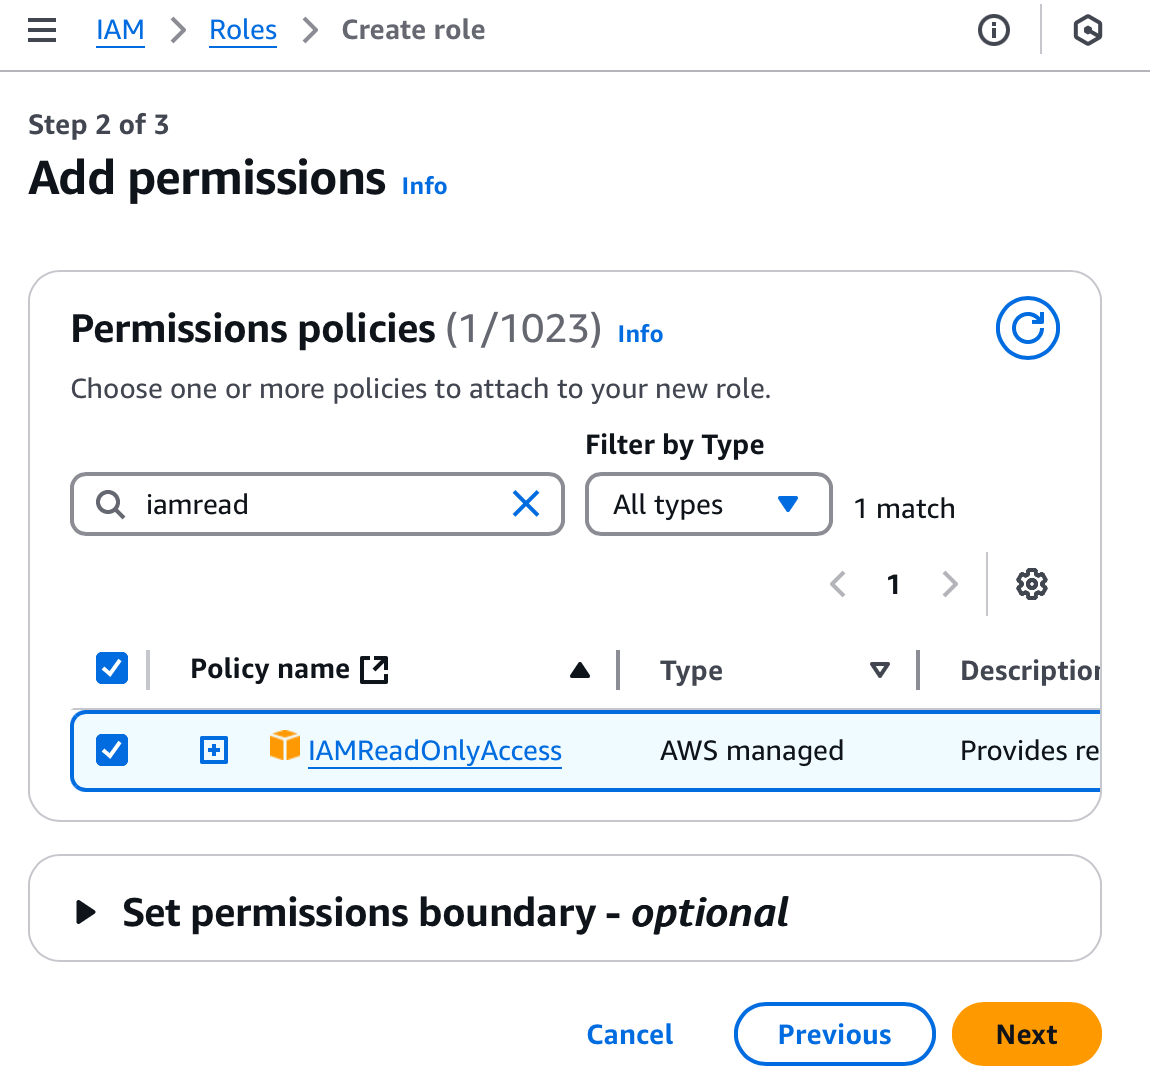Refresh the permissions policies list
The image size is (1150, 1092).
1027,328
